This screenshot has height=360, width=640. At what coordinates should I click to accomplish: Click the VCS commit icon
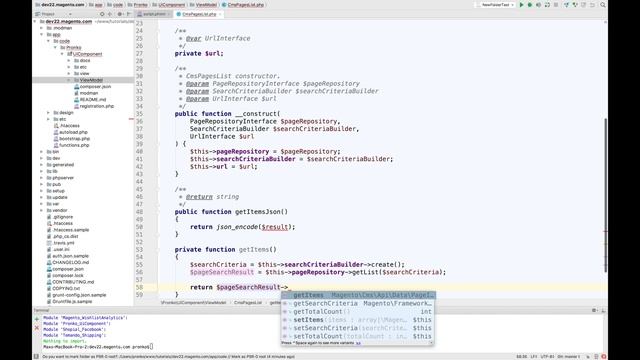coord(575,5)
